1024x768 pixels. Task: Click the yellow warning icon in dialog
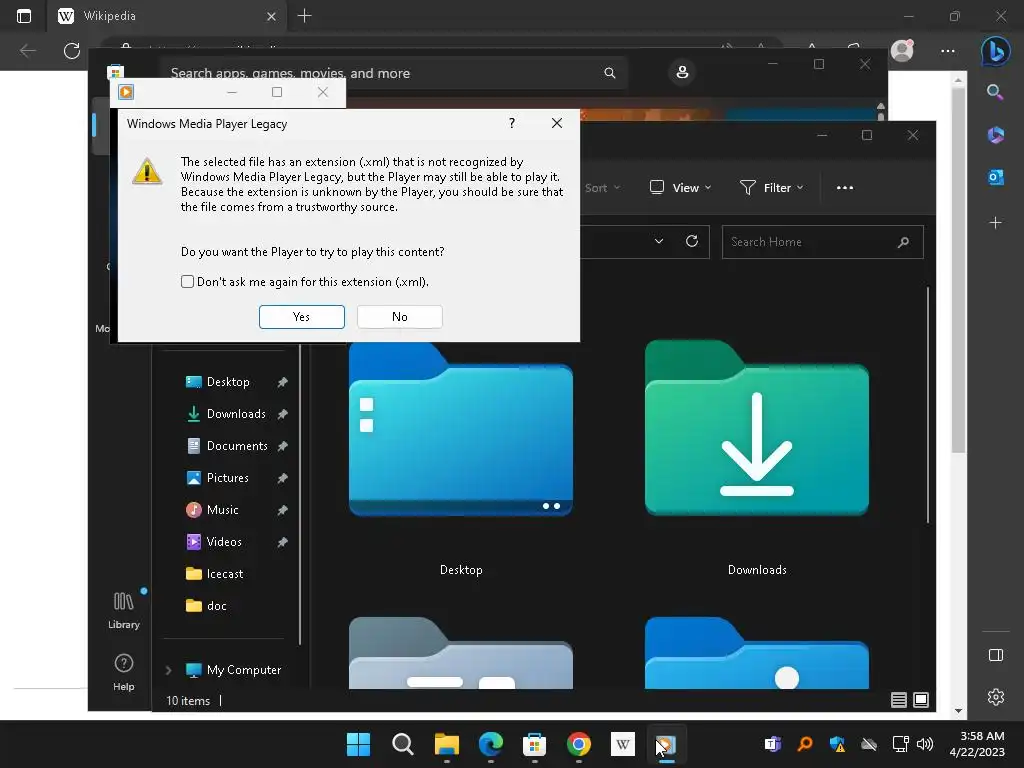tap(147, 171)
